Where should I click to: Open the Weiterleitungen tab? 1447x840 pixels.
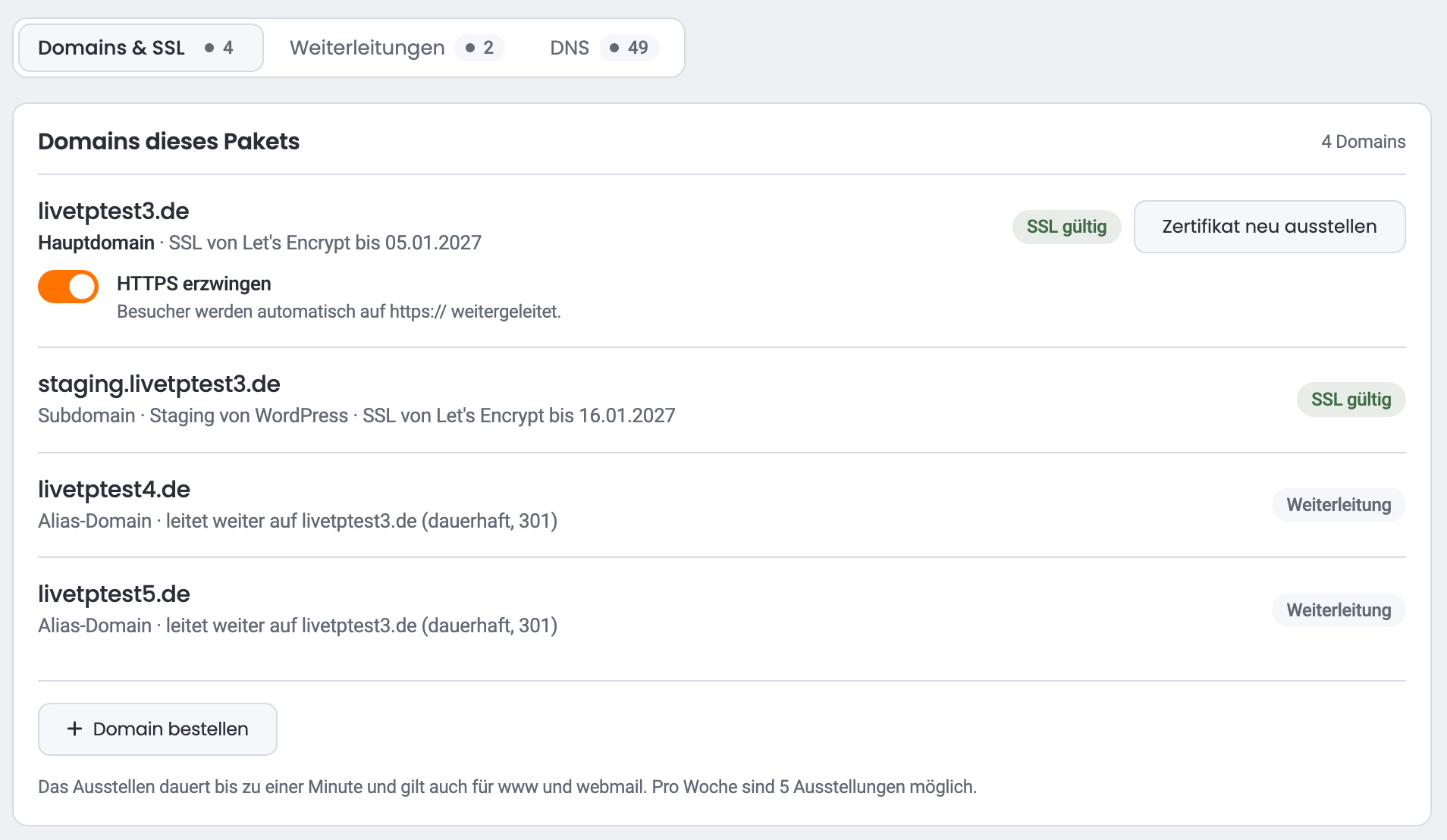click(397, 48)
